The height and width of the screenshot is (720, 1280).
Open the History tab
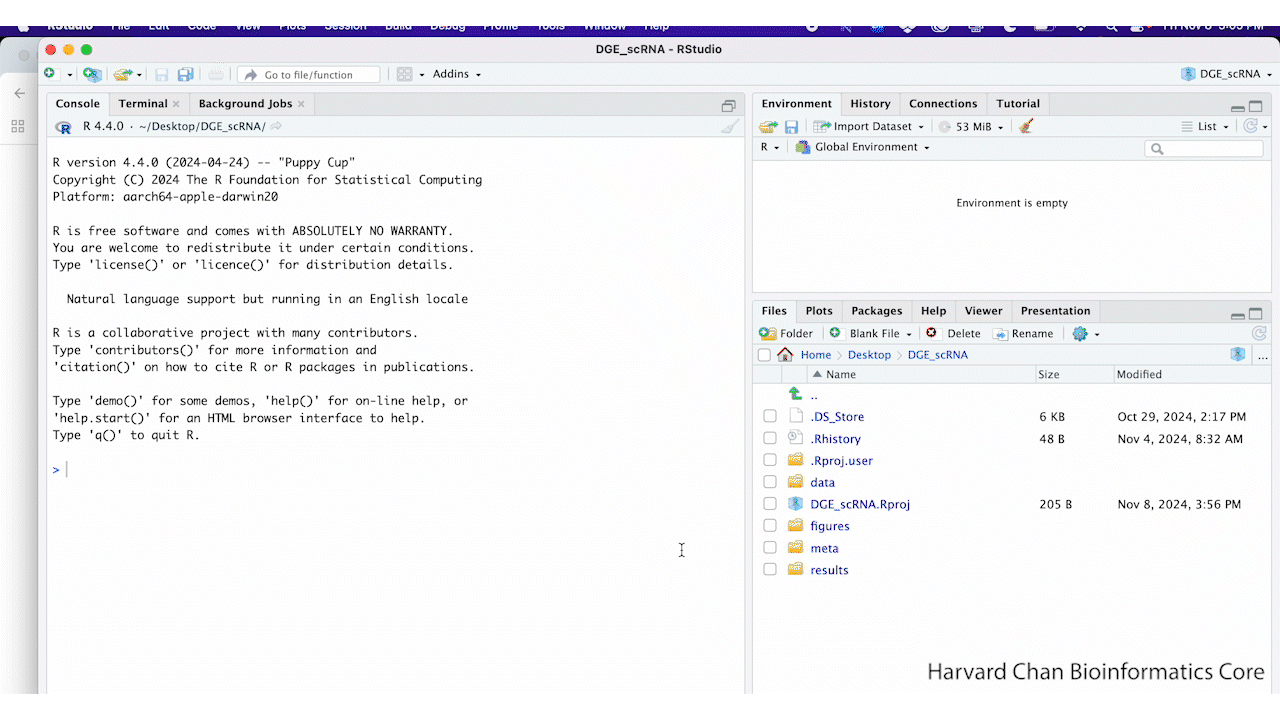[870, 103]
